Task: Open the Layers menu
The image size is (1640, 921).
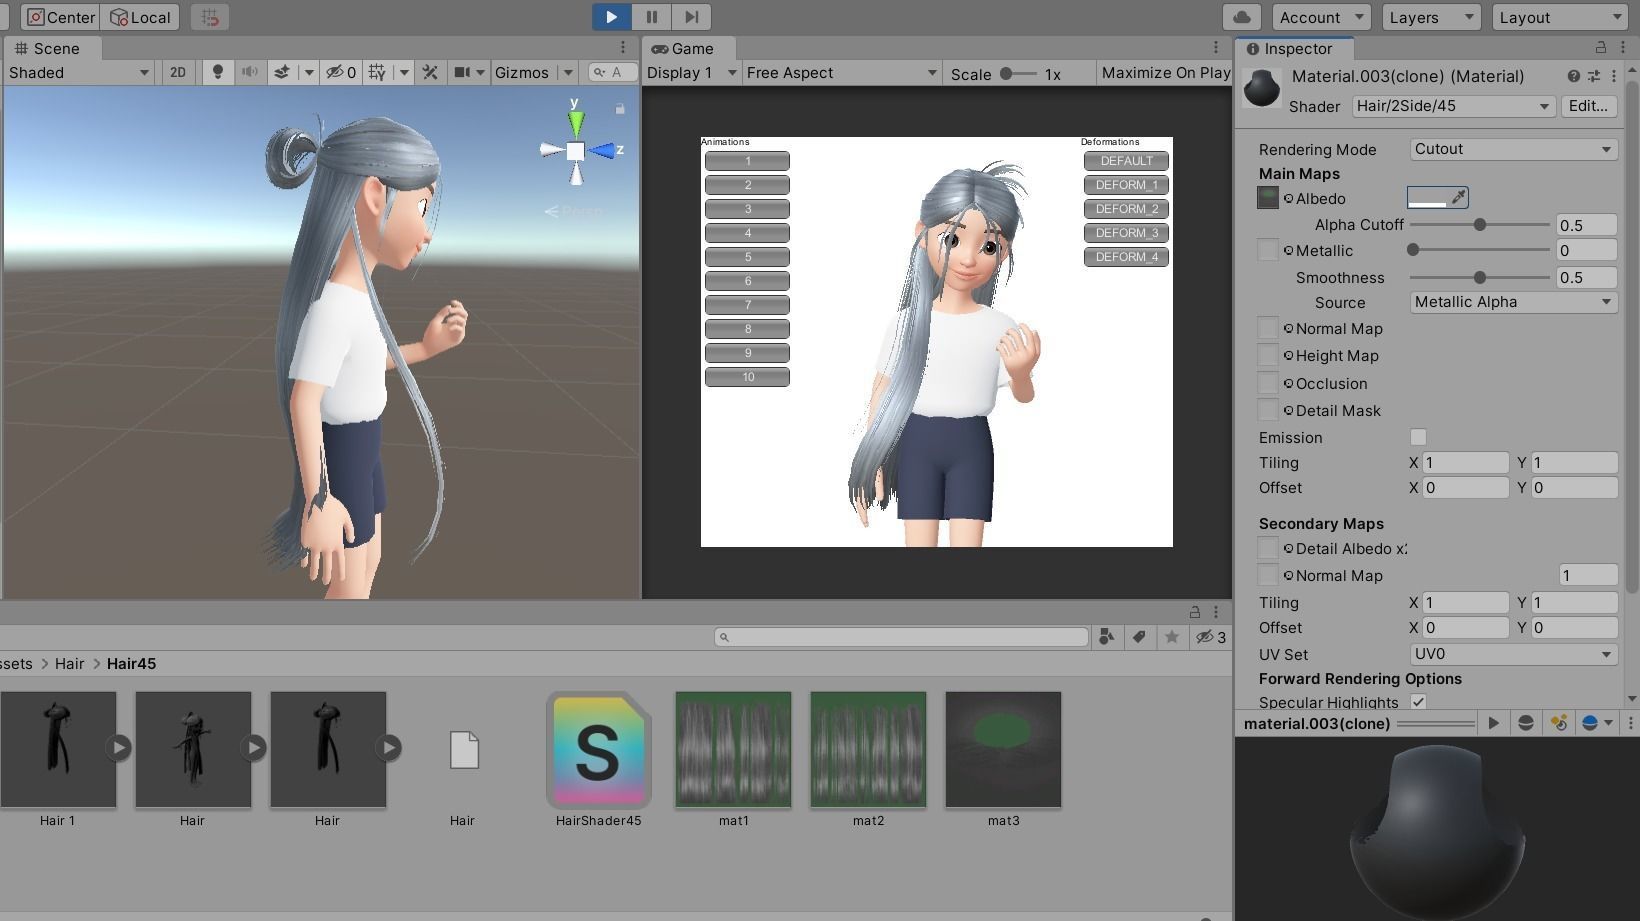Action: (x=1430, y=17)
